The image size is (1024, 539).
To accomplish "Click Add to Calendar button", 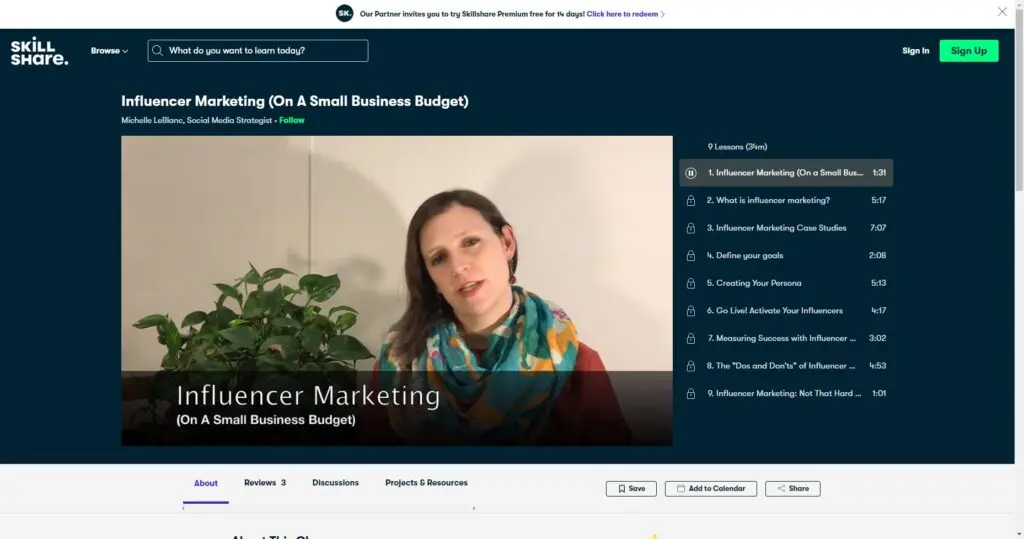I will click(x=710, y=489).
